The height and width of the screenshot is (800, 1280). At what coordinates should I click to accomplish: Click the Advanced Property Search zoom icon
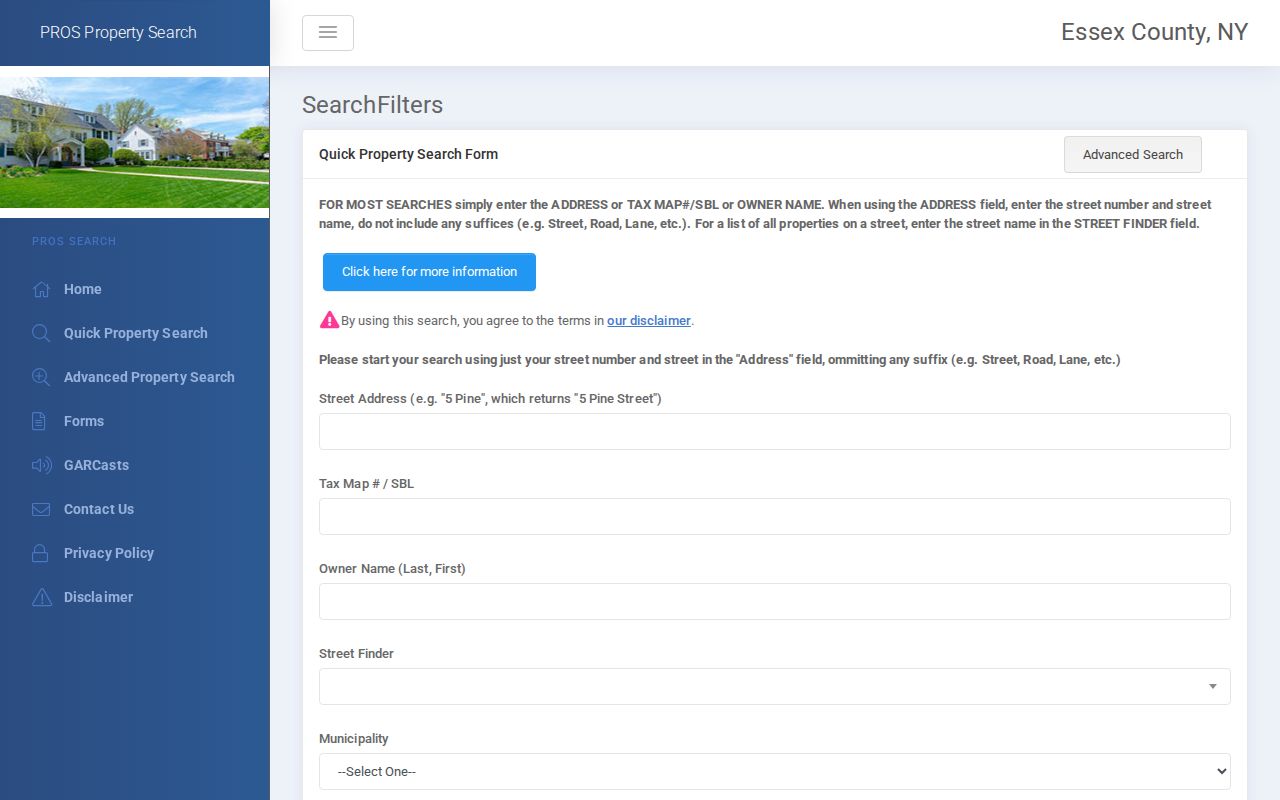click(41, 377)
